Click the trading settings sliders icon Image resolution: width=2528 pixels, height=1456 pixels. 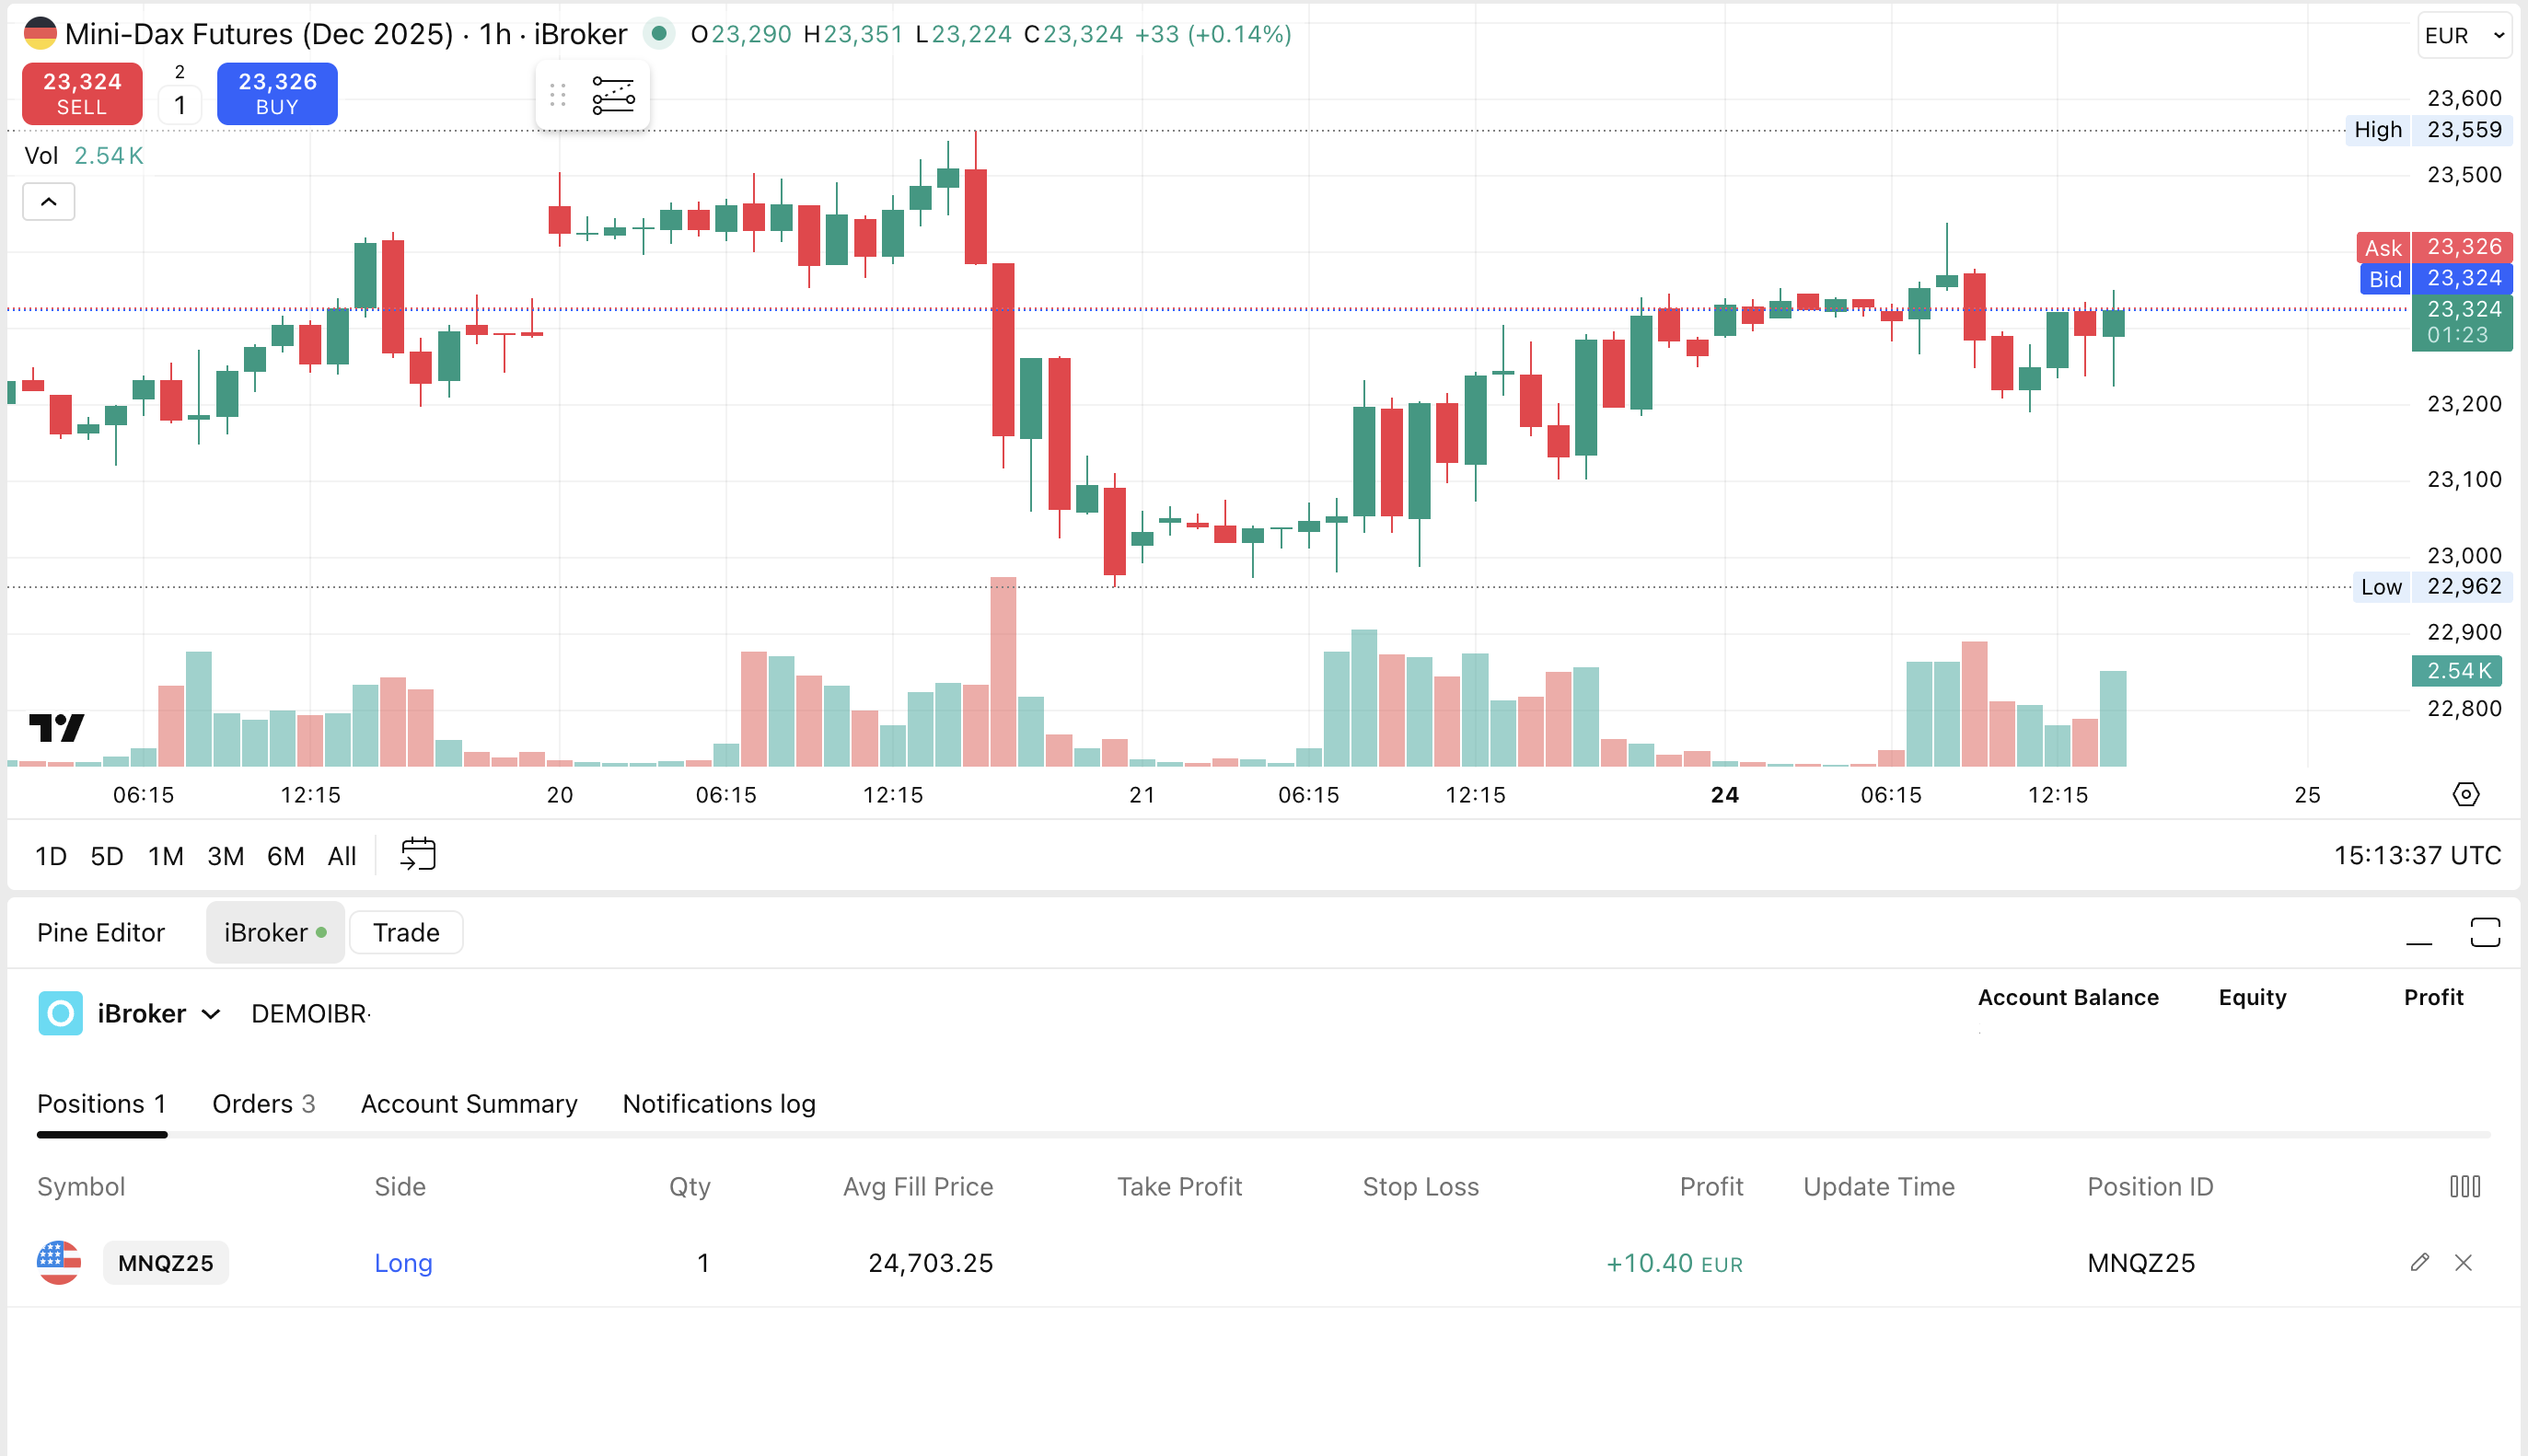[x=613, y=96]
